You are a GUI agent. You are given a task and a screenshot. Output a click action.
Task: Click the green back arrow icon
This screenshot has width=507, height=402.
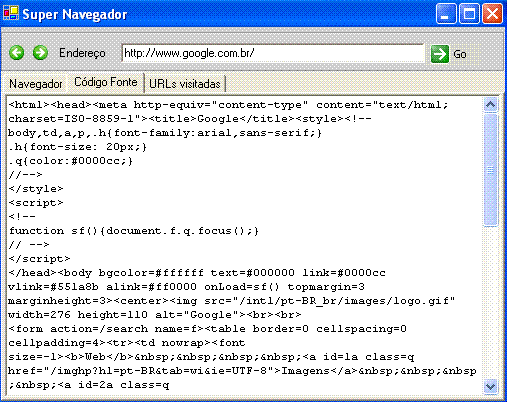16,53
